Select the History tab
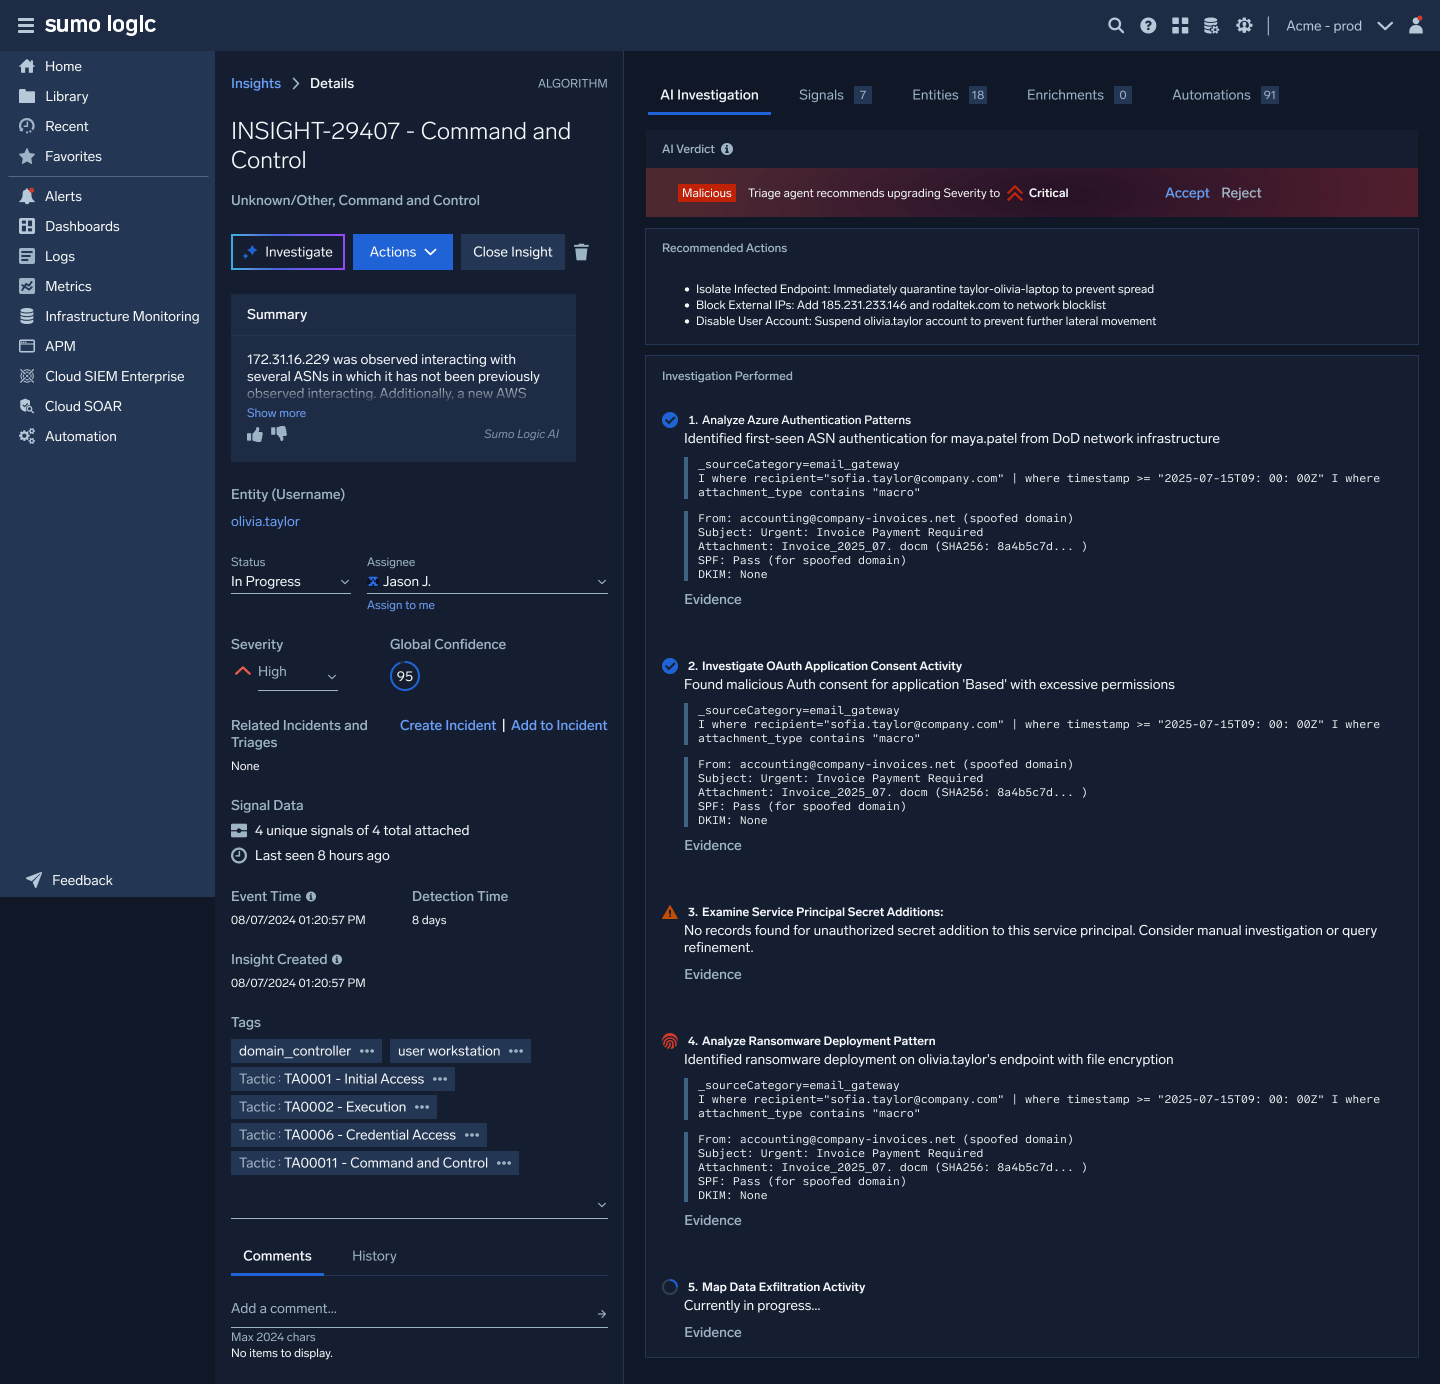 point(374,1256)
